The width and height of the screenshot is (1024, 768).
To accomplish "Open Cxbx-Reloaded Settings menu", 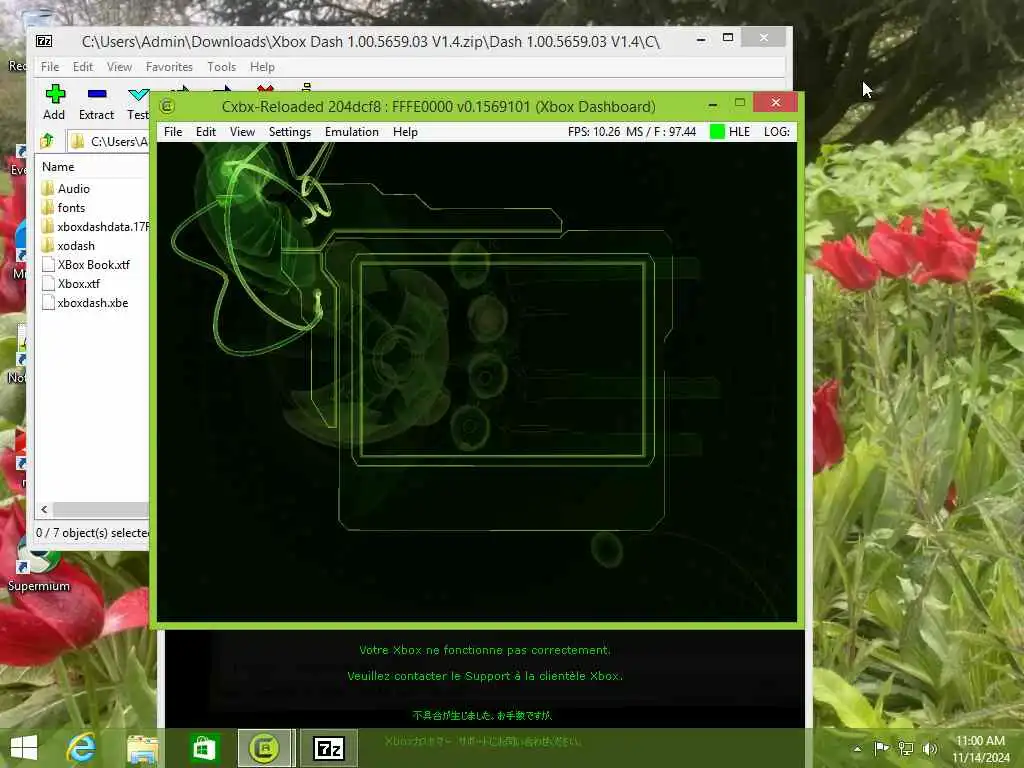I will (x=290, y=132).
